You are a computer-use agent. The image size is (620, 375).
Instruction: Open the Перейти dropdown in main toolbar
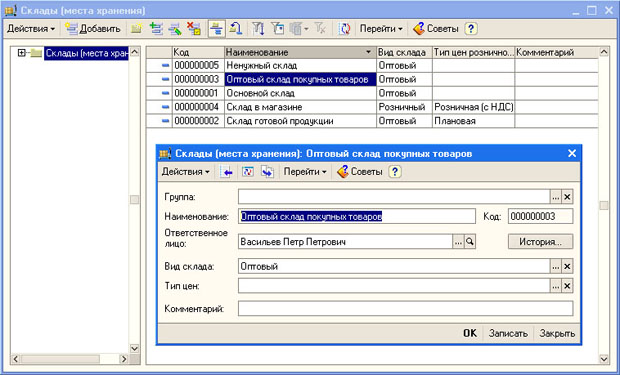(381, 29)
